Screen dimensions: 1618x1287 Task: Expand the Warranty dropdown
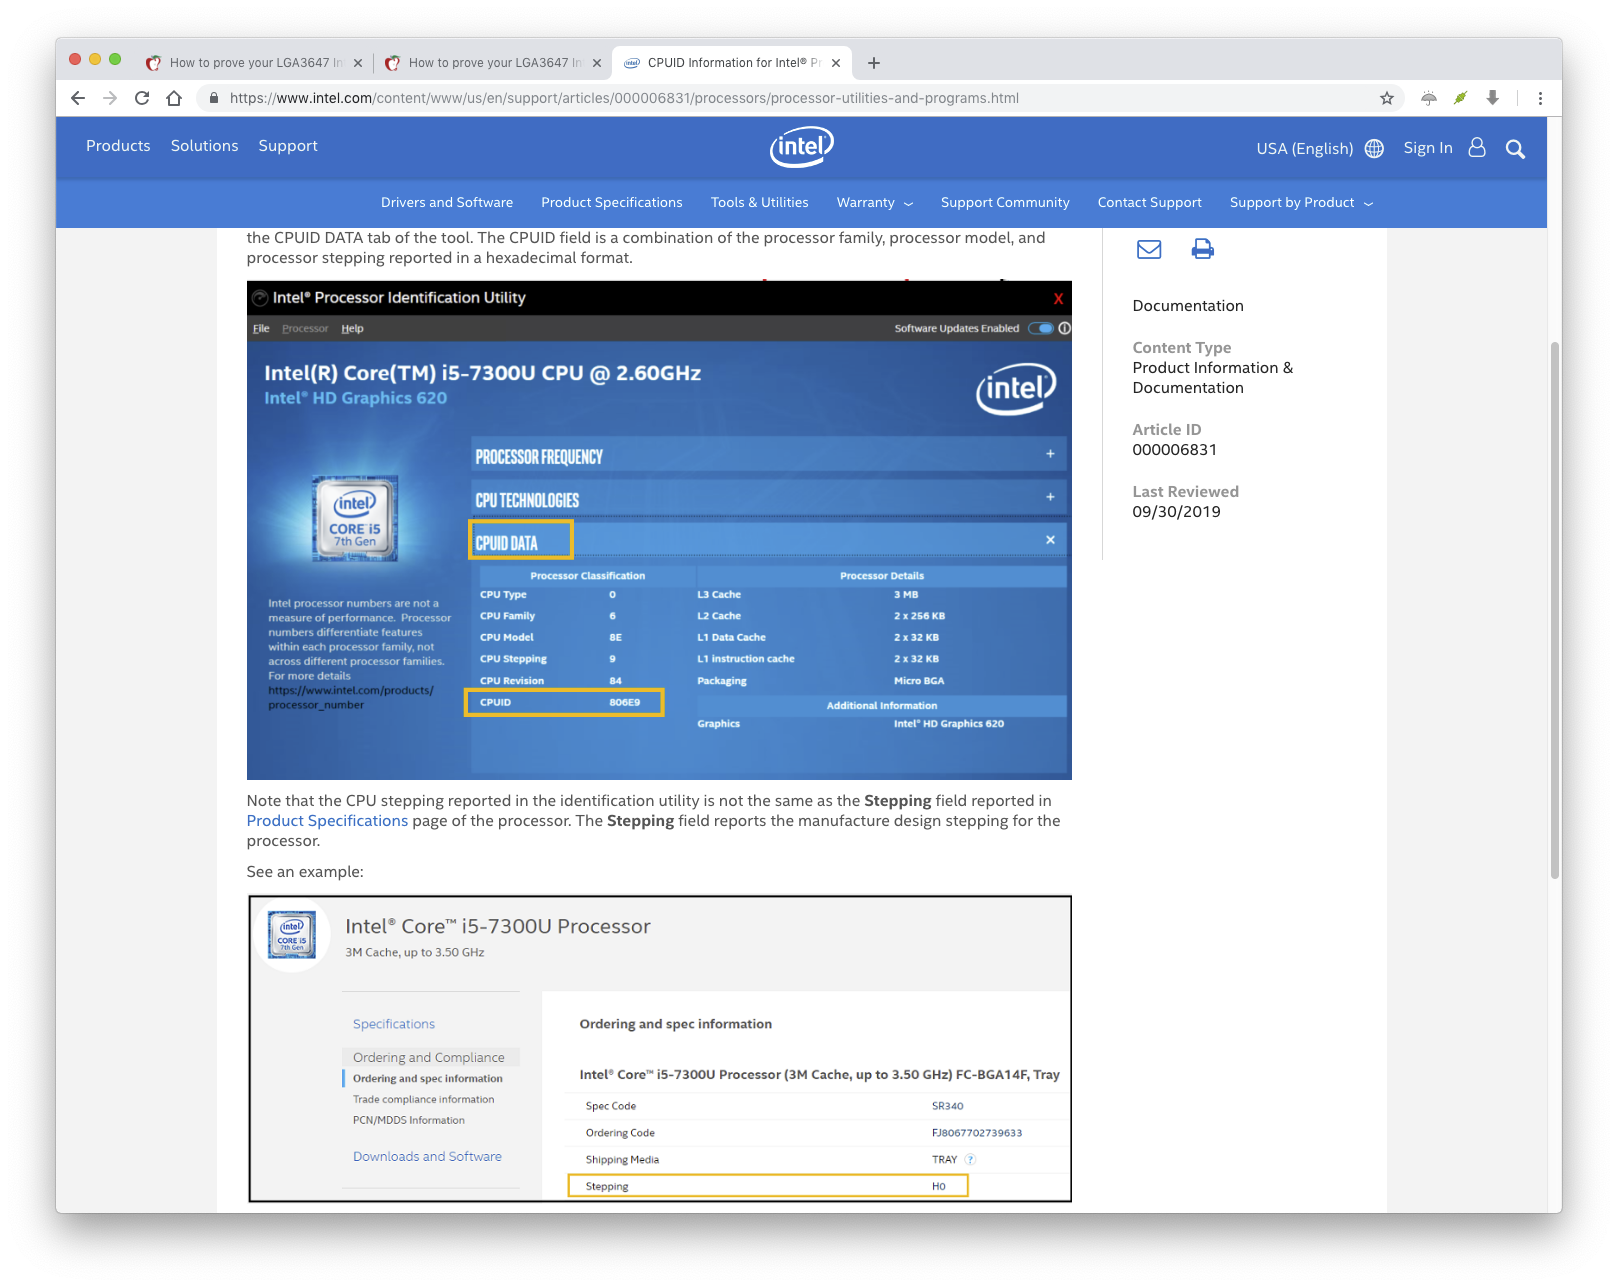875,202
